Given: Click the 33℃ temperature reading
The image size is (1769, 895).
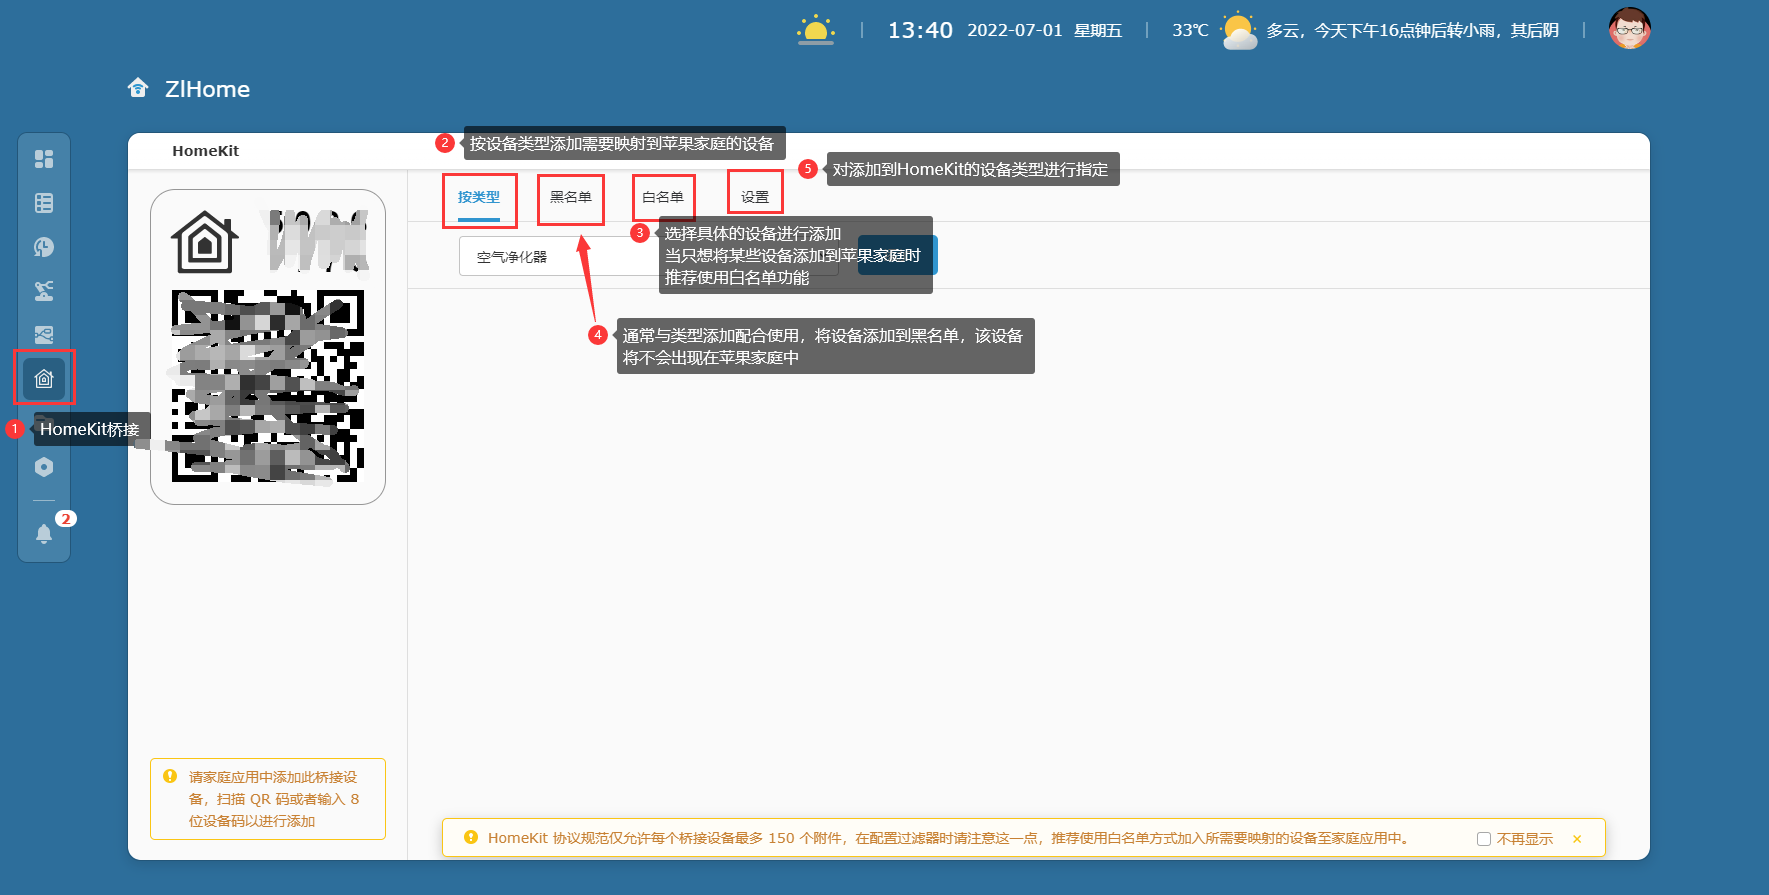Looking at the screenshot, I should 1190,30.
